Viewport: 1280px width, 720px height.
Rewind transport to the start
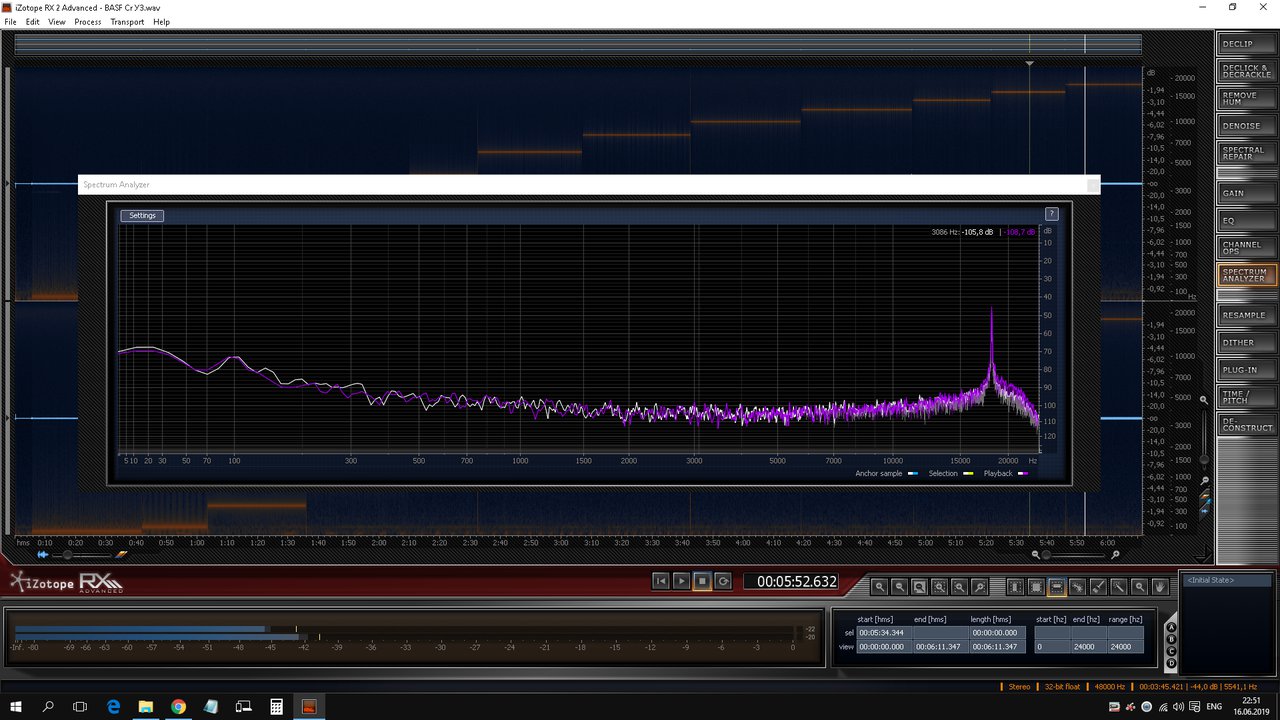click(x=660, y=581)
